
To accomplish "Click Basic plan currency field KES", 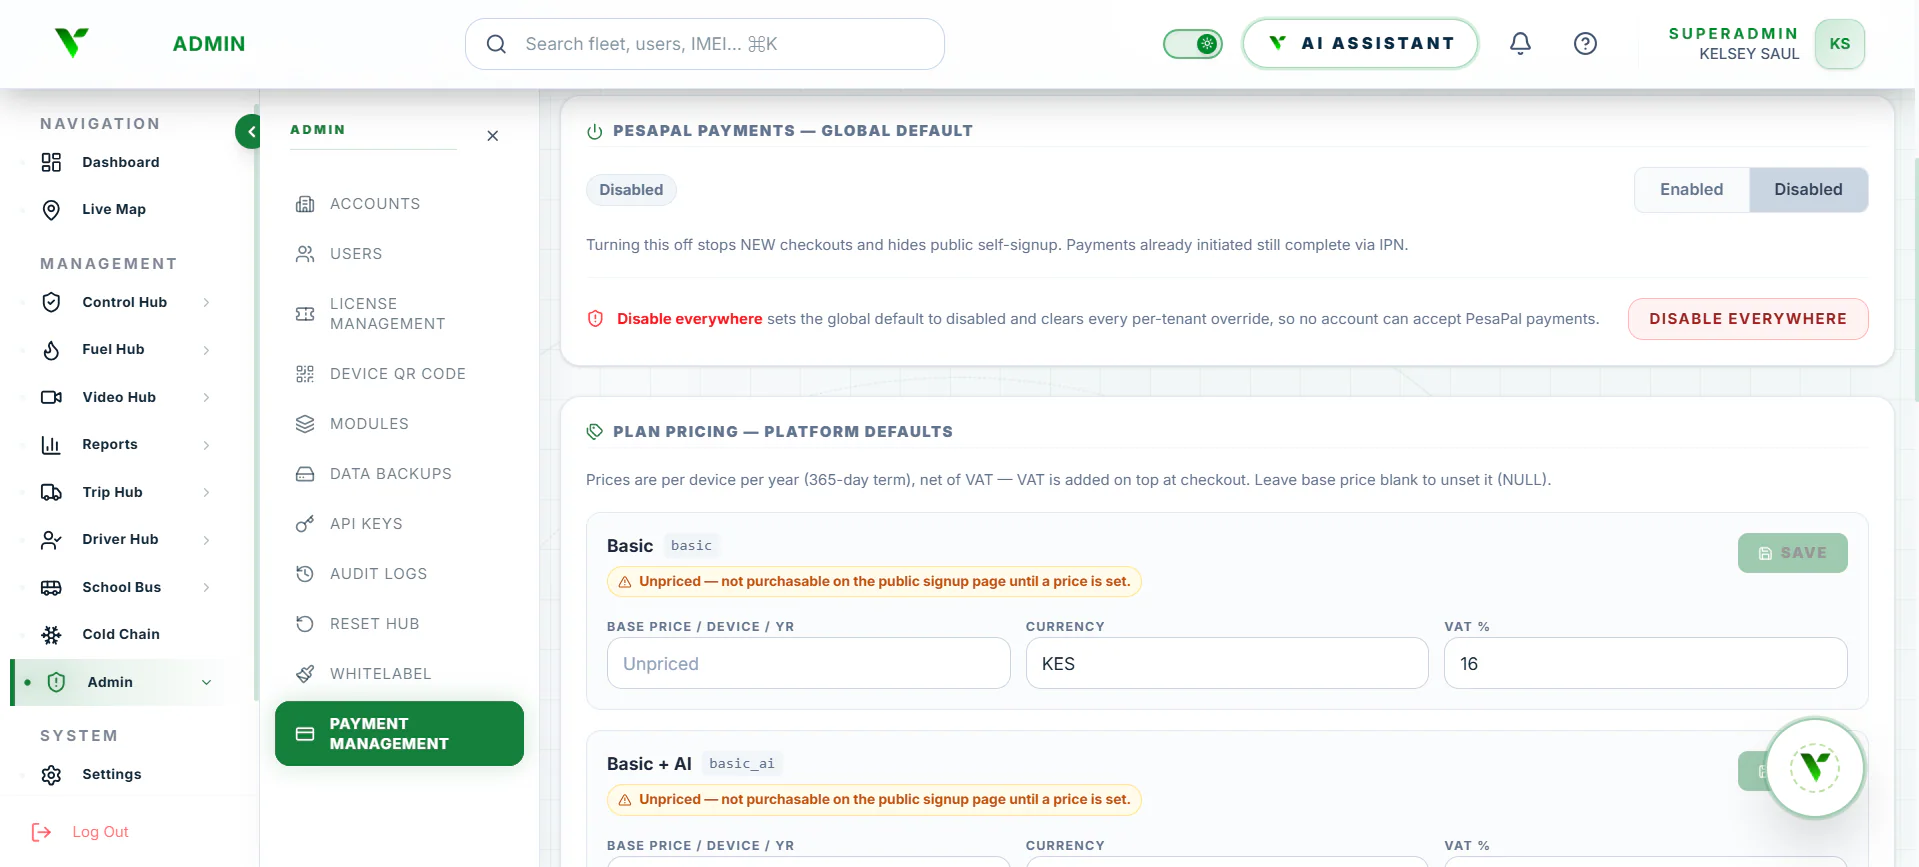I will click(1227, 663).
